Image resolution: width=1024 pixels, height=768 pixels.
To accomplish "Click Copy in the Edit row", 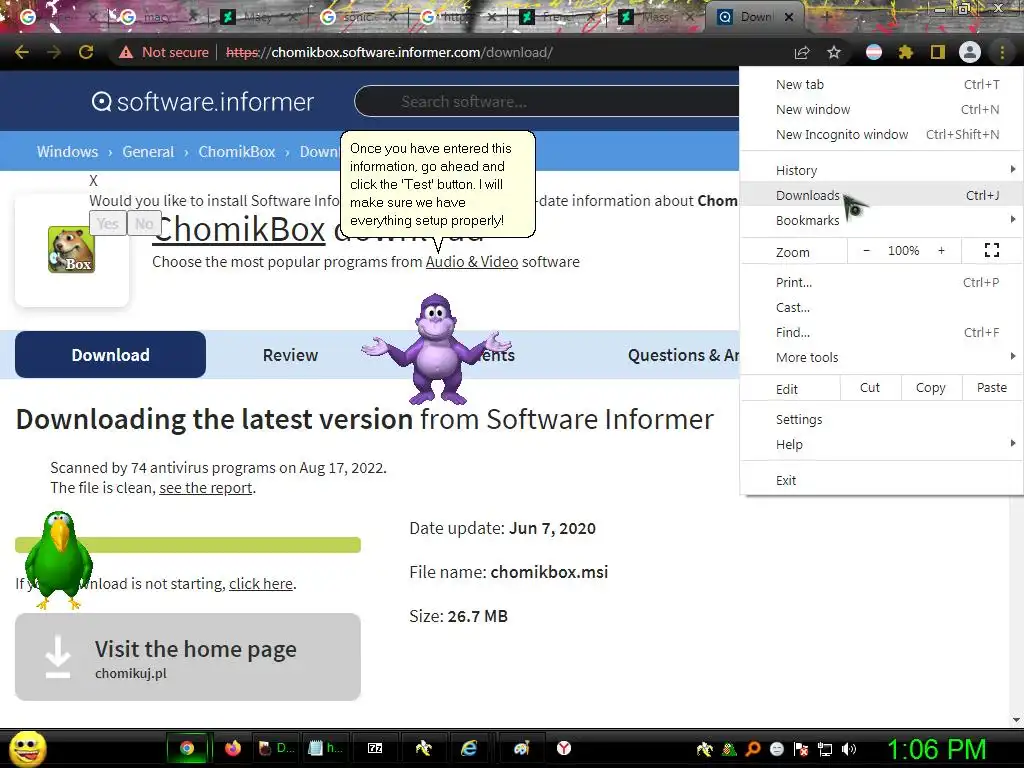I will point(931,388).
